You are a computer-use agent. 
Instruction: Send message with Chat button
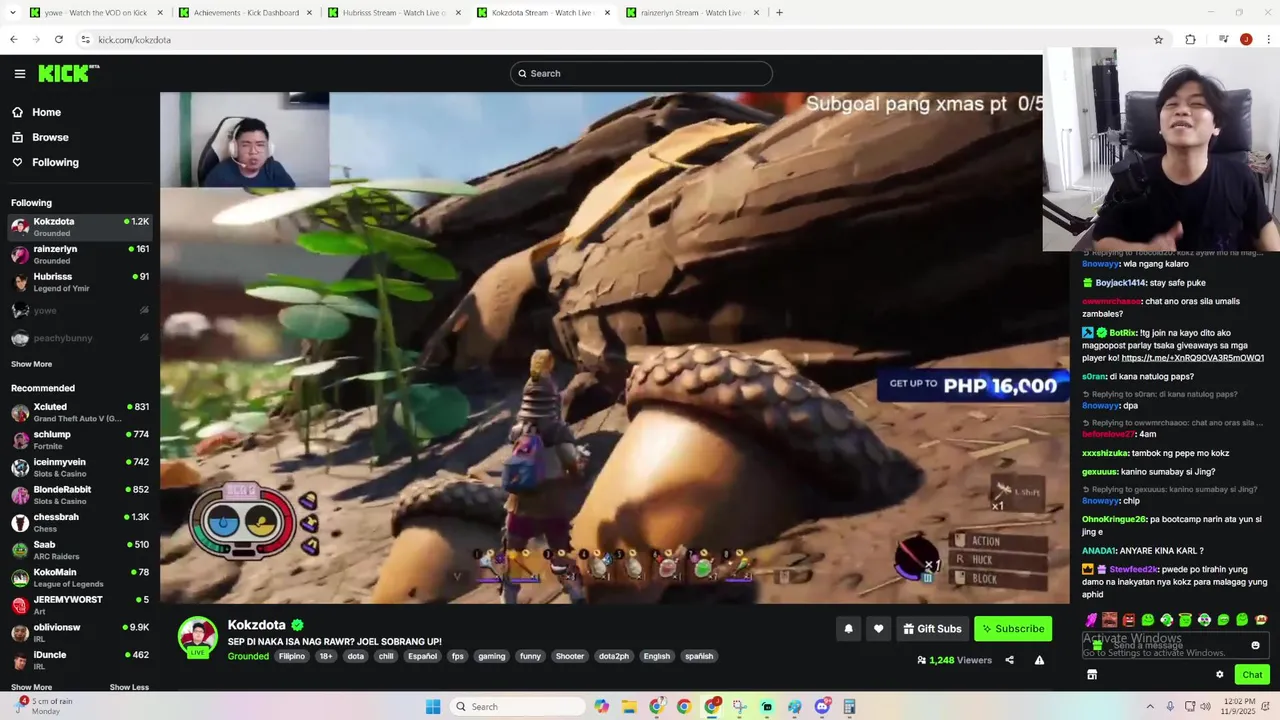tap(1252, 675)
